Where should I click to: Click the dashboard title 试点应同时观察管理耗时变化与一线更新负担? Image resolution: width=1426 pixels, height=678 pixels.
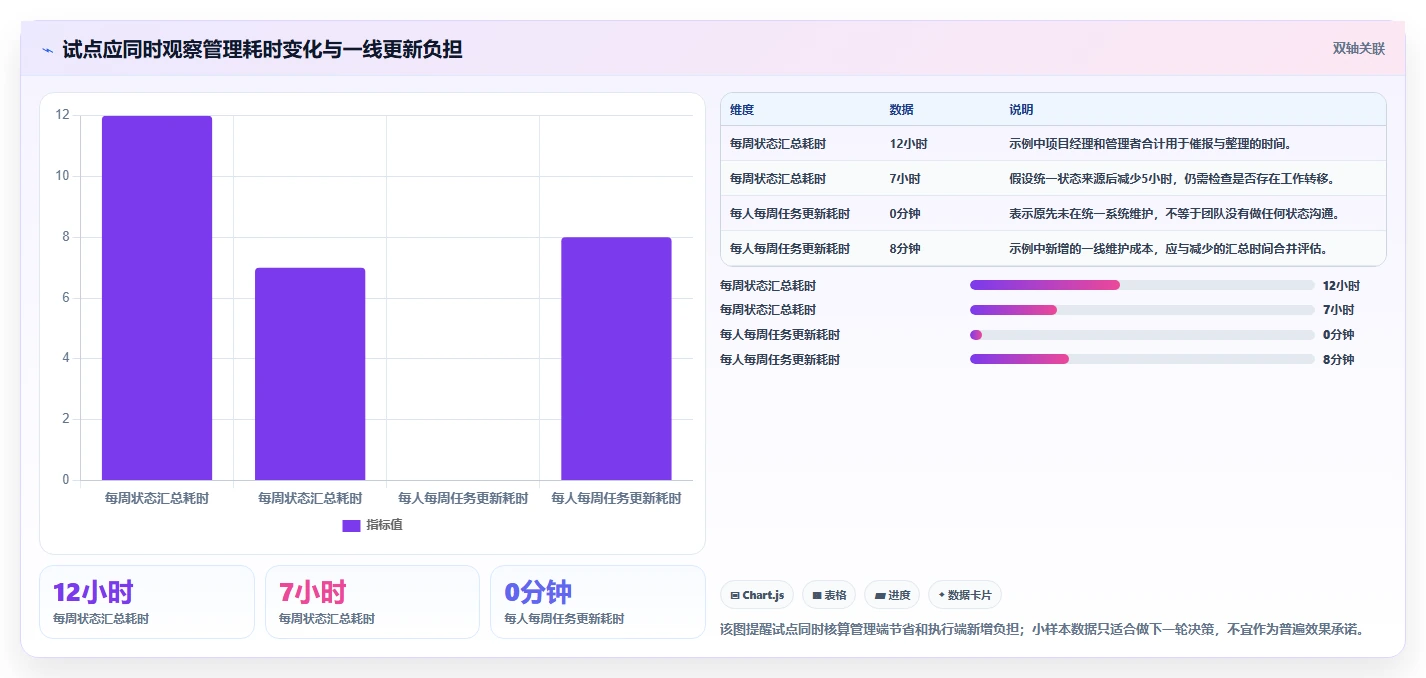(x=262, y=50)
